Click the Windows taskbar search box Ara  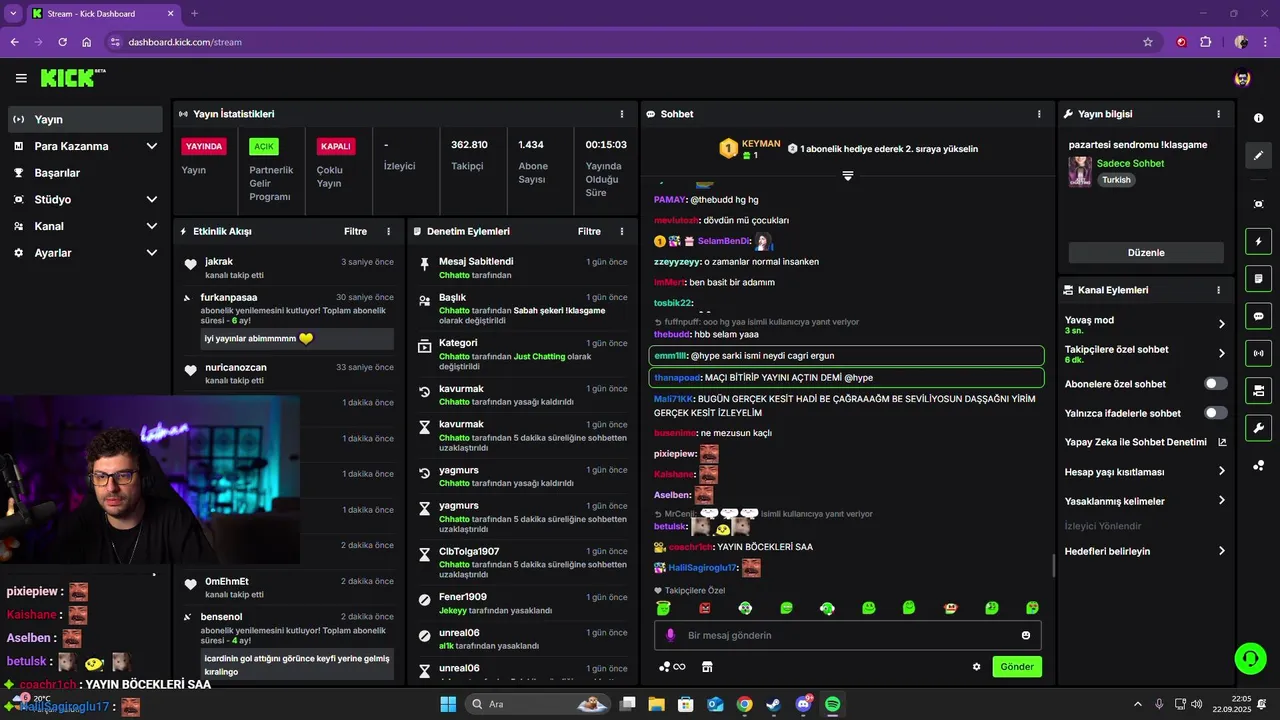pos(540,704)
